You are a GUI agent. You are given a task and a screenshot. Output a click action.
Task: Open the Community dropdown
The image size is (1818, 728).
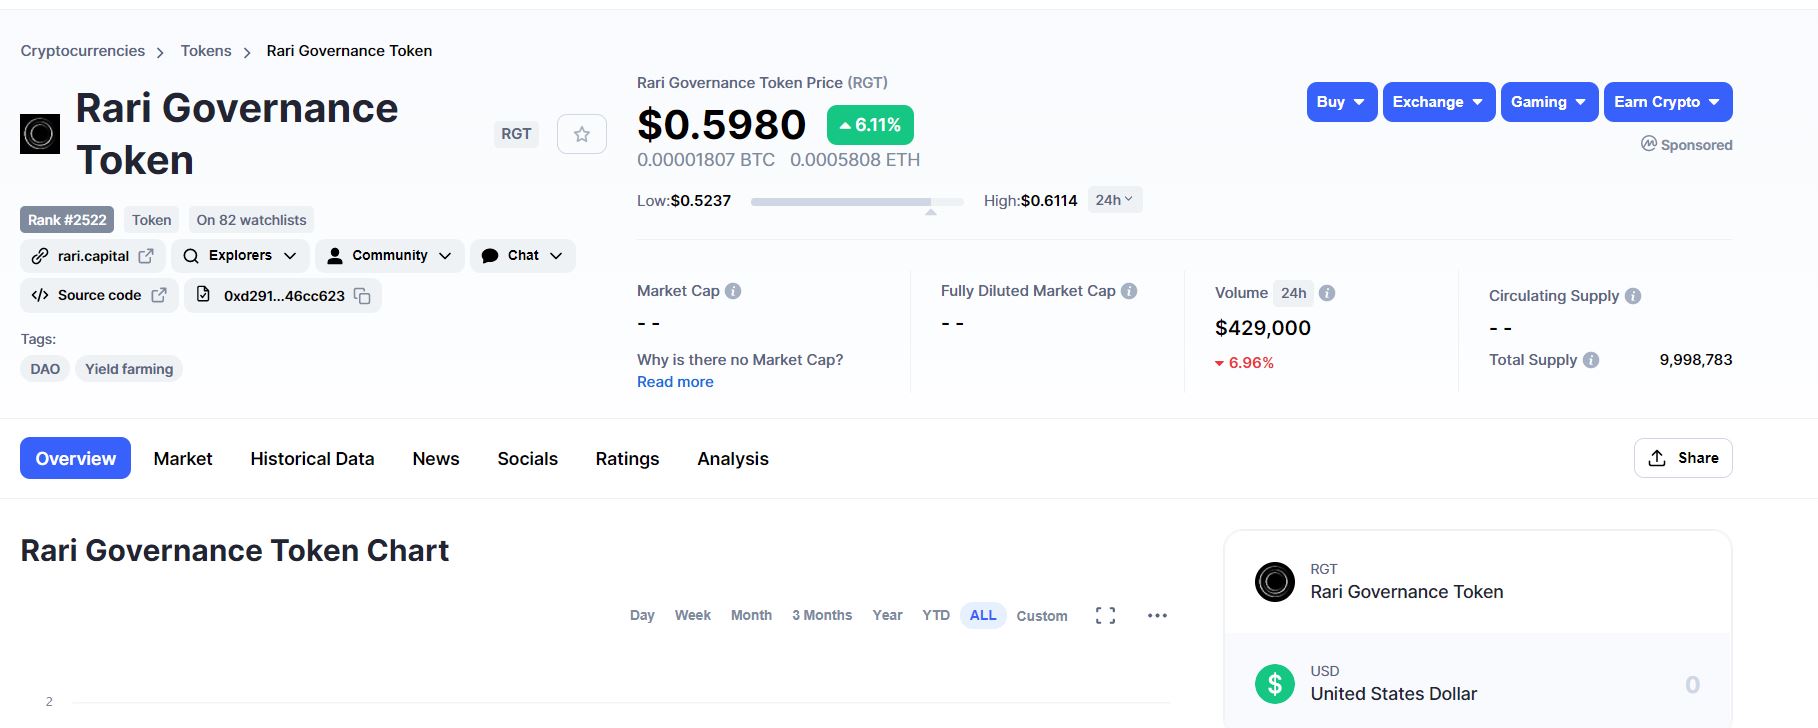390,256
